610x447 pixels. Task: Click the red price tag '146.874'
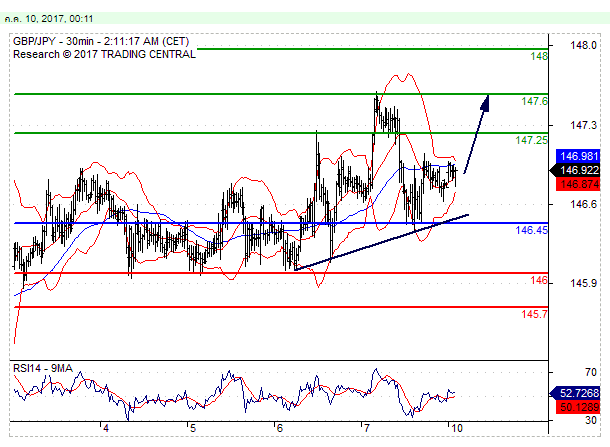coord(578,184)
